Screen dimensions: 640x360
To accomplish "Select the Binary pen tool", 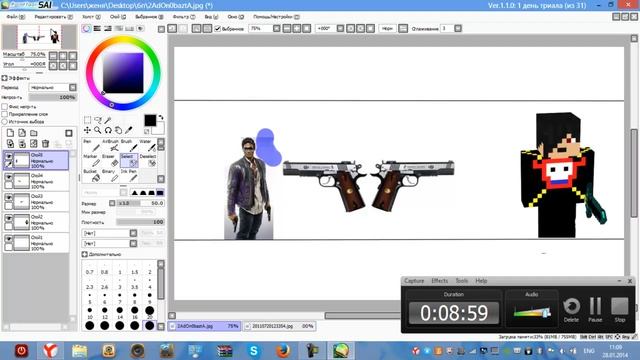I will point(110,176).
